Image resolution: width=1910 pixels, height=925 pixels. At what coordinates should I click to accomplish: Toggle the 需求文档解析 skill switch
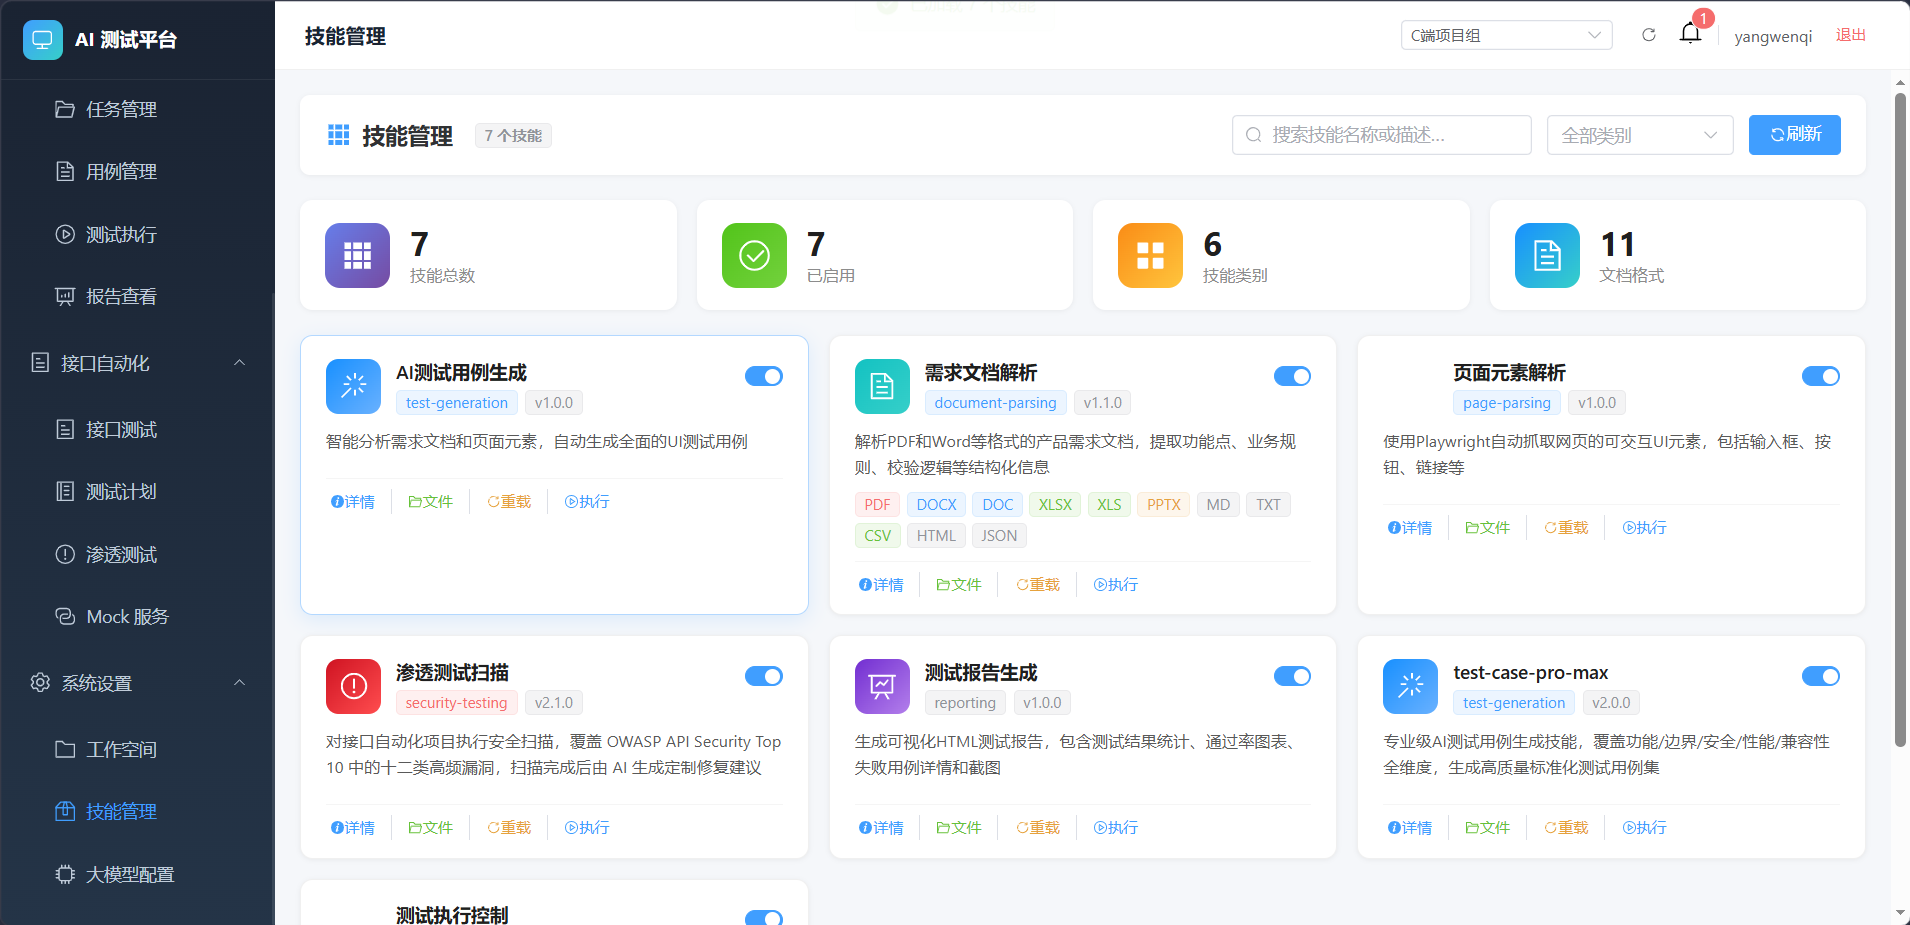[1292, 376]
